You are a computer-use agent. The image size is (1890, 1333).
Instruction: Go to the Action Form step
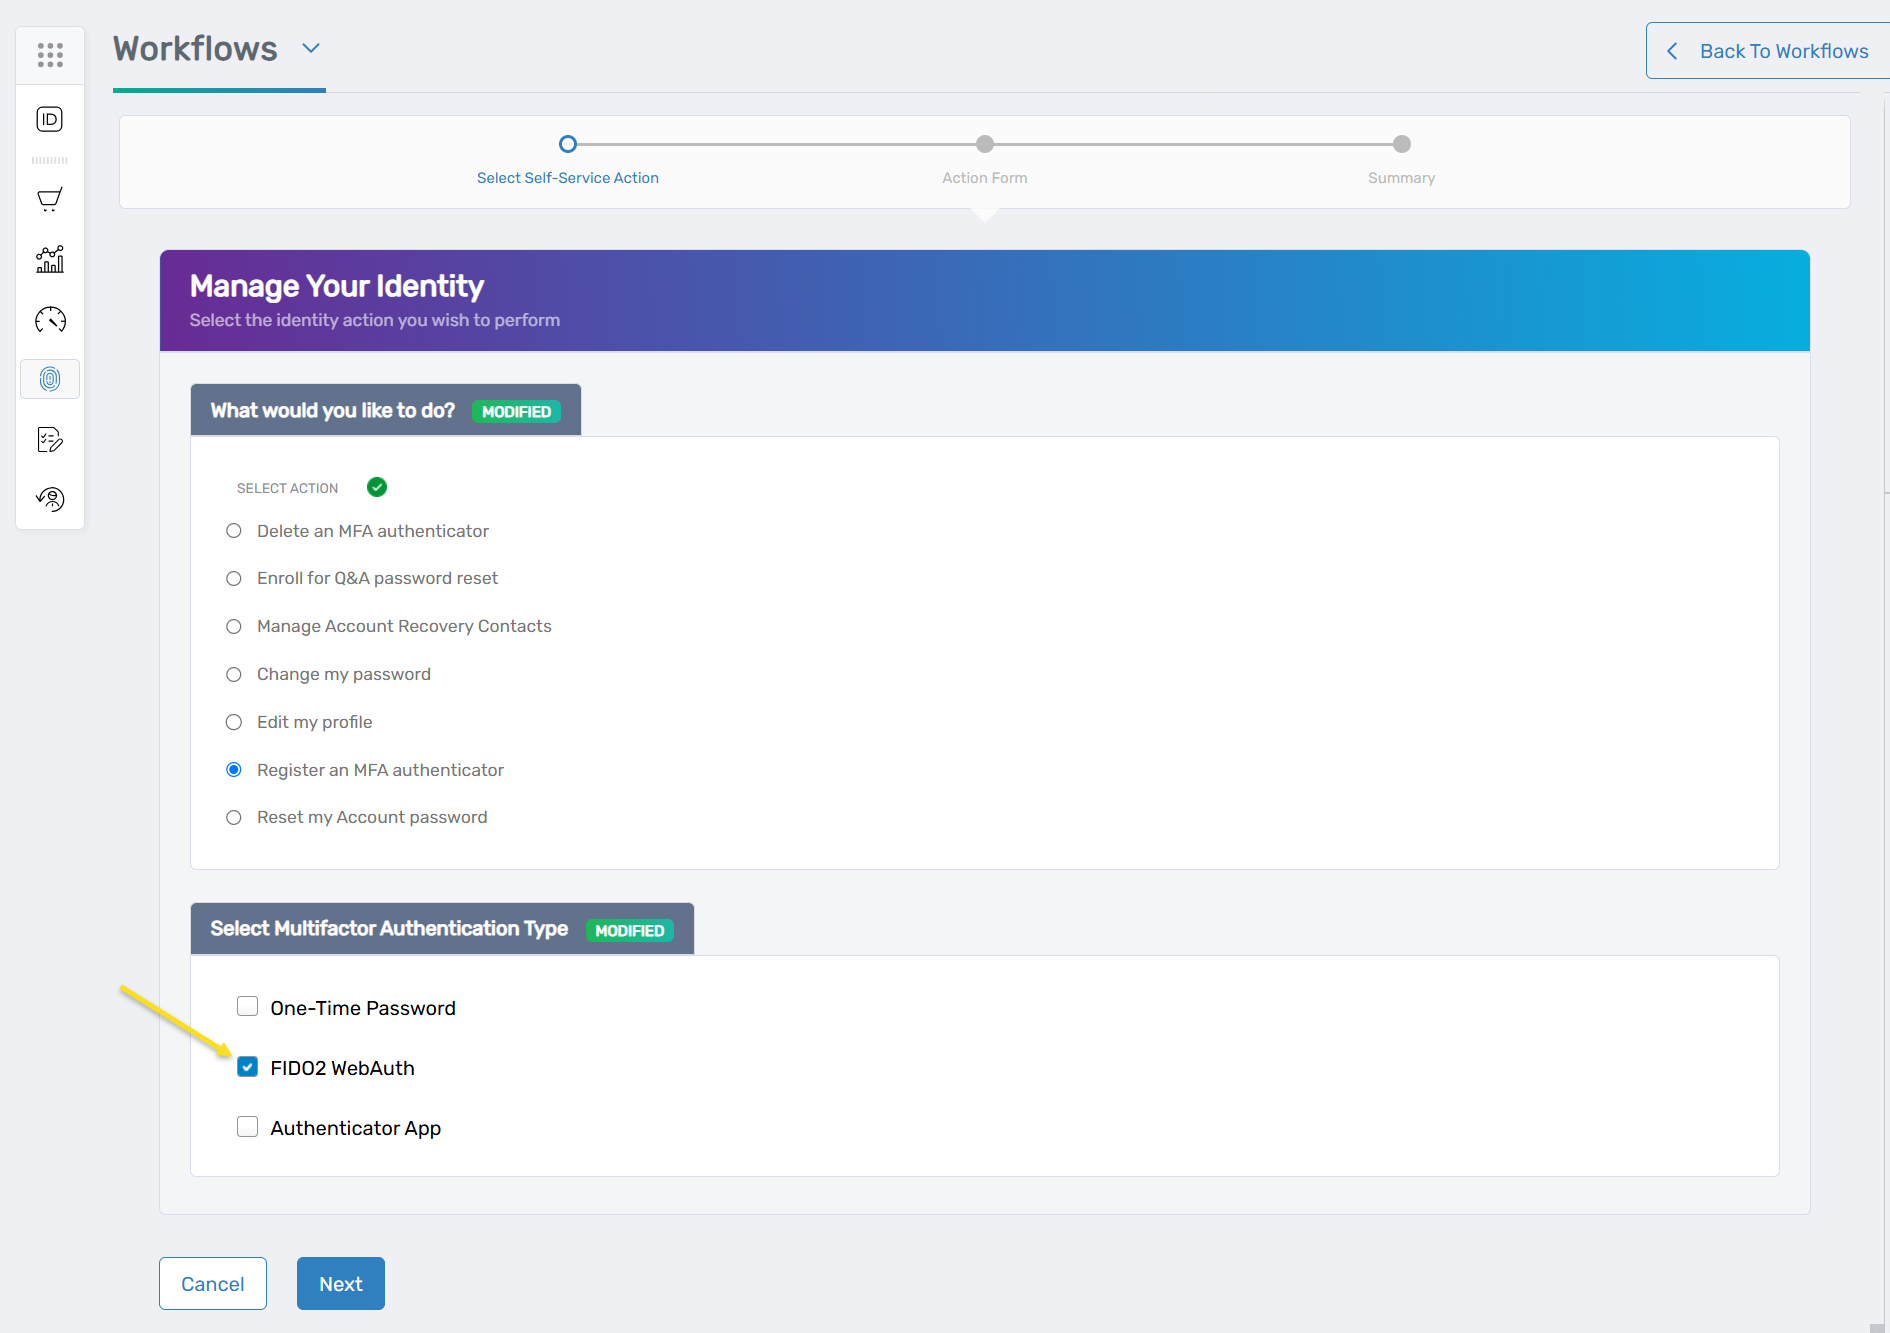click(984, 144)
